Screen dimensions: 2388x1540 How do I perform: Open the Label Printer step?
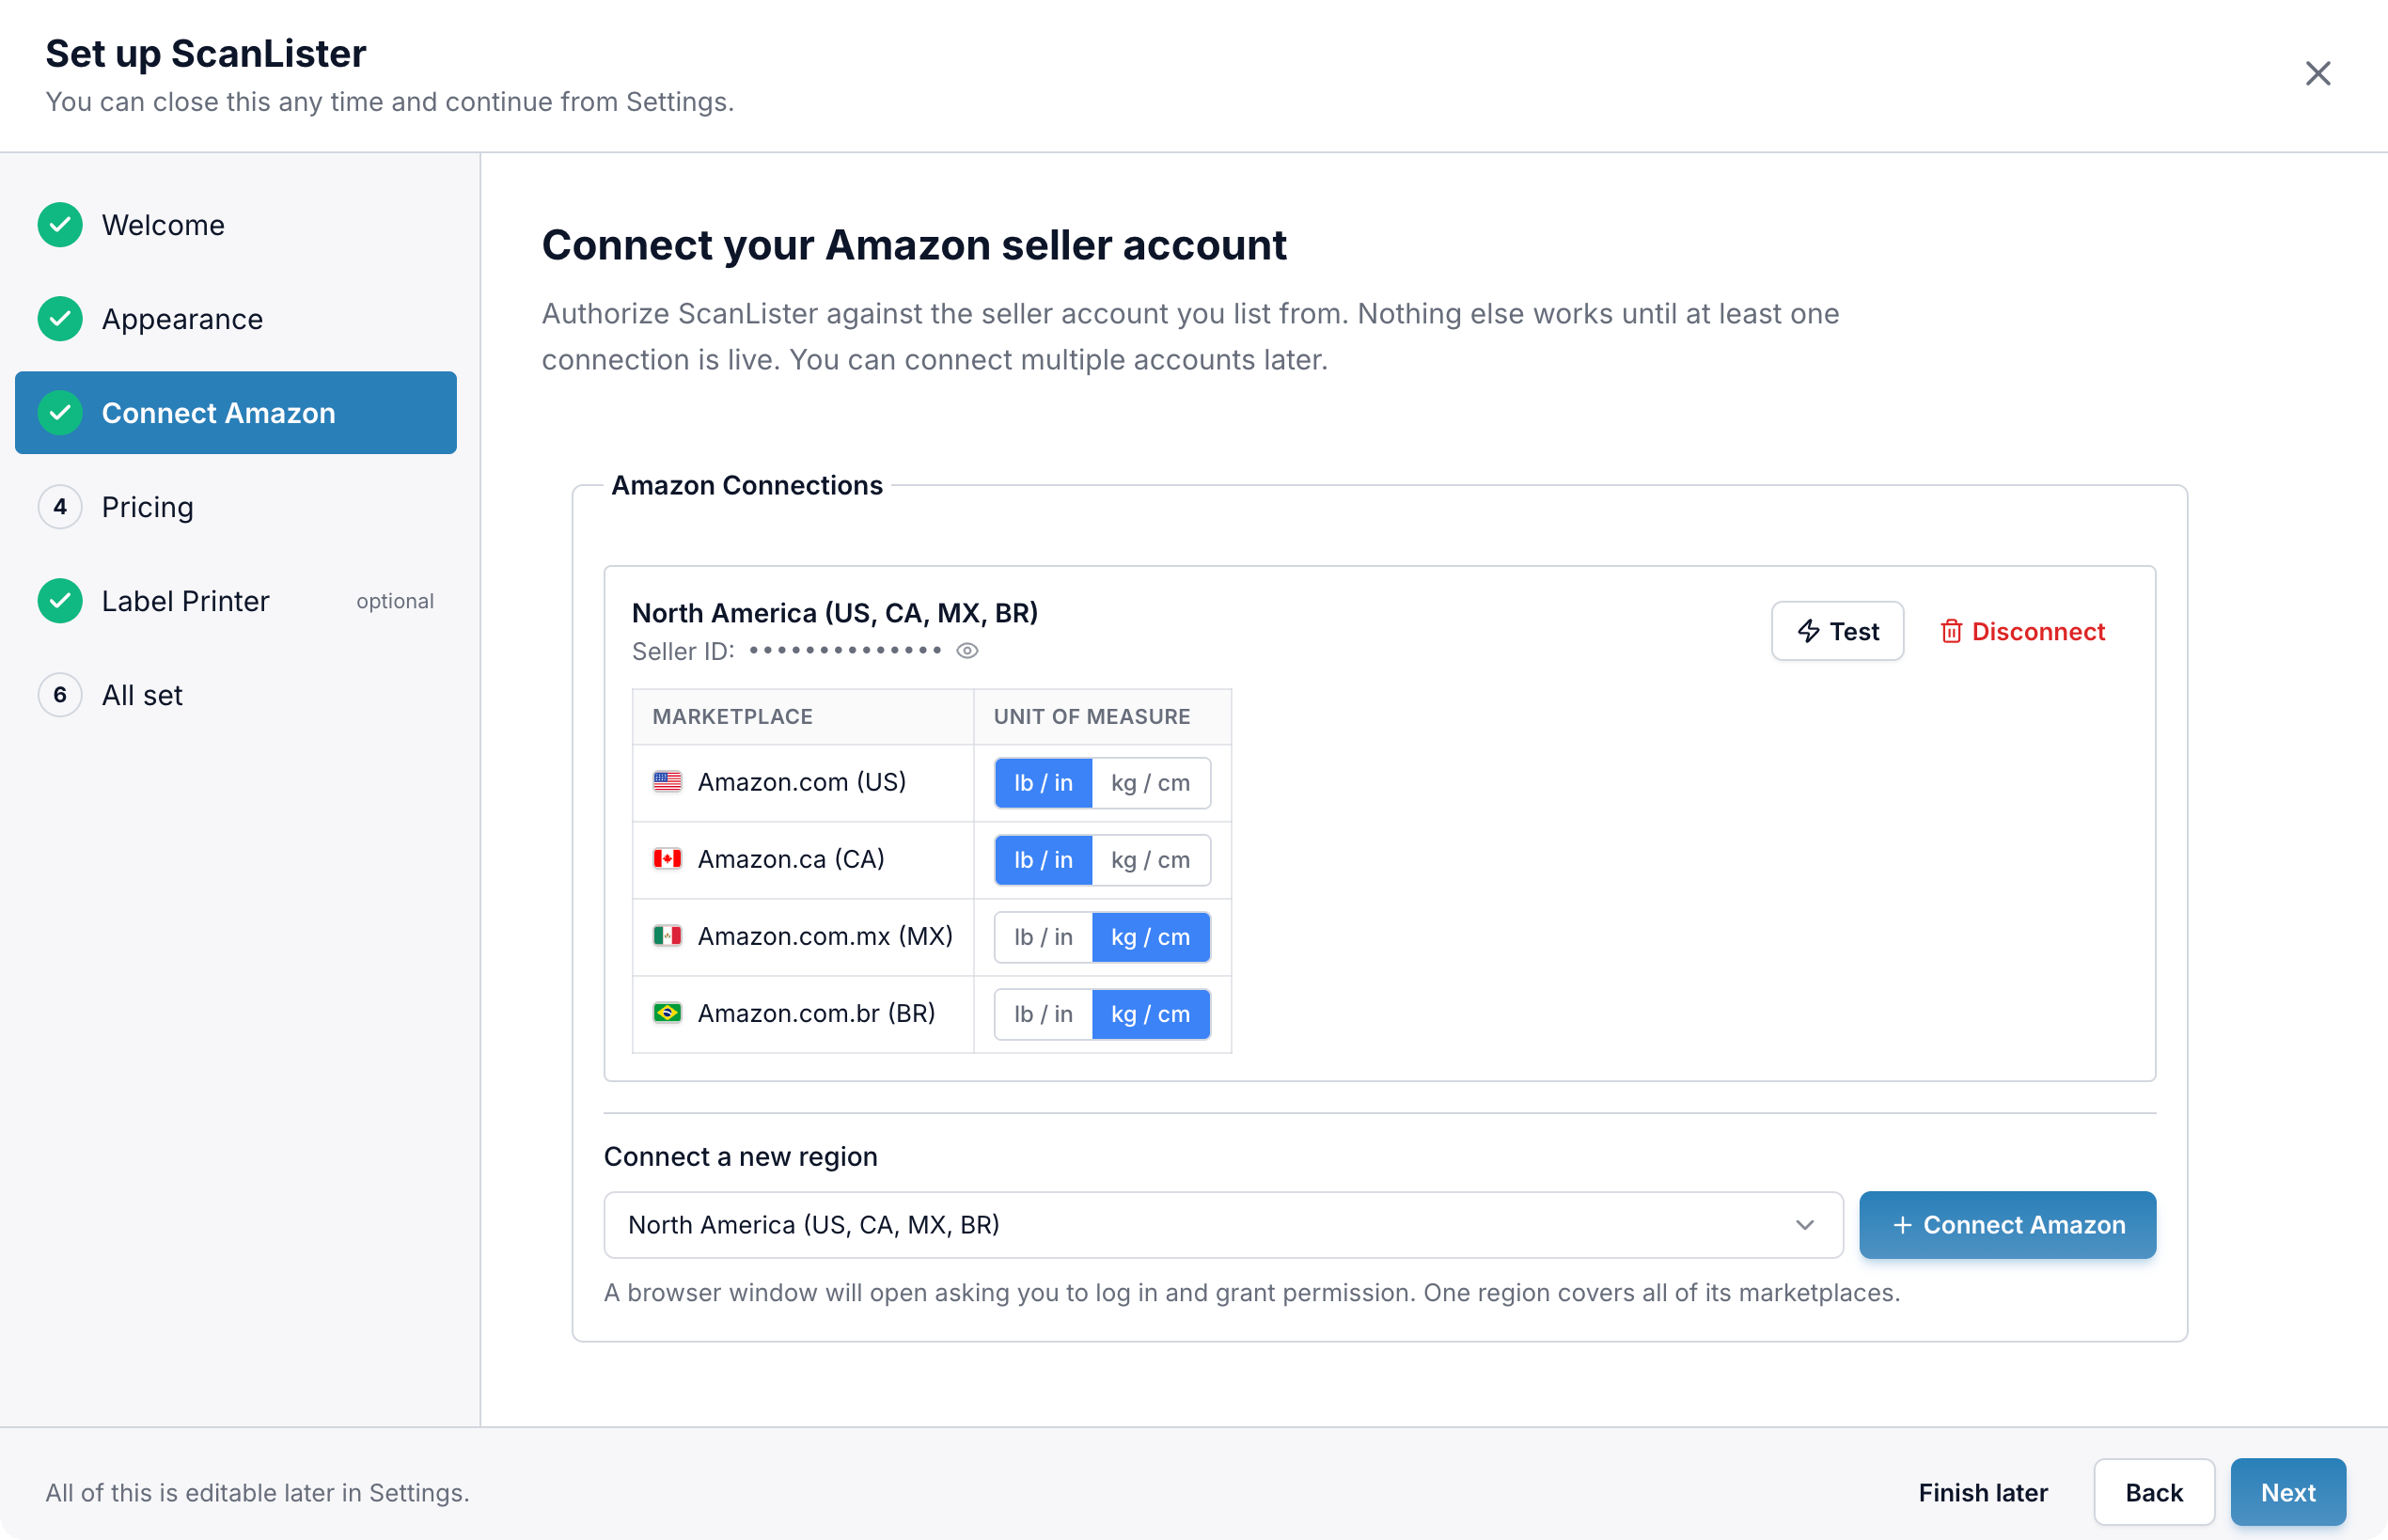(x=236, y=601)
